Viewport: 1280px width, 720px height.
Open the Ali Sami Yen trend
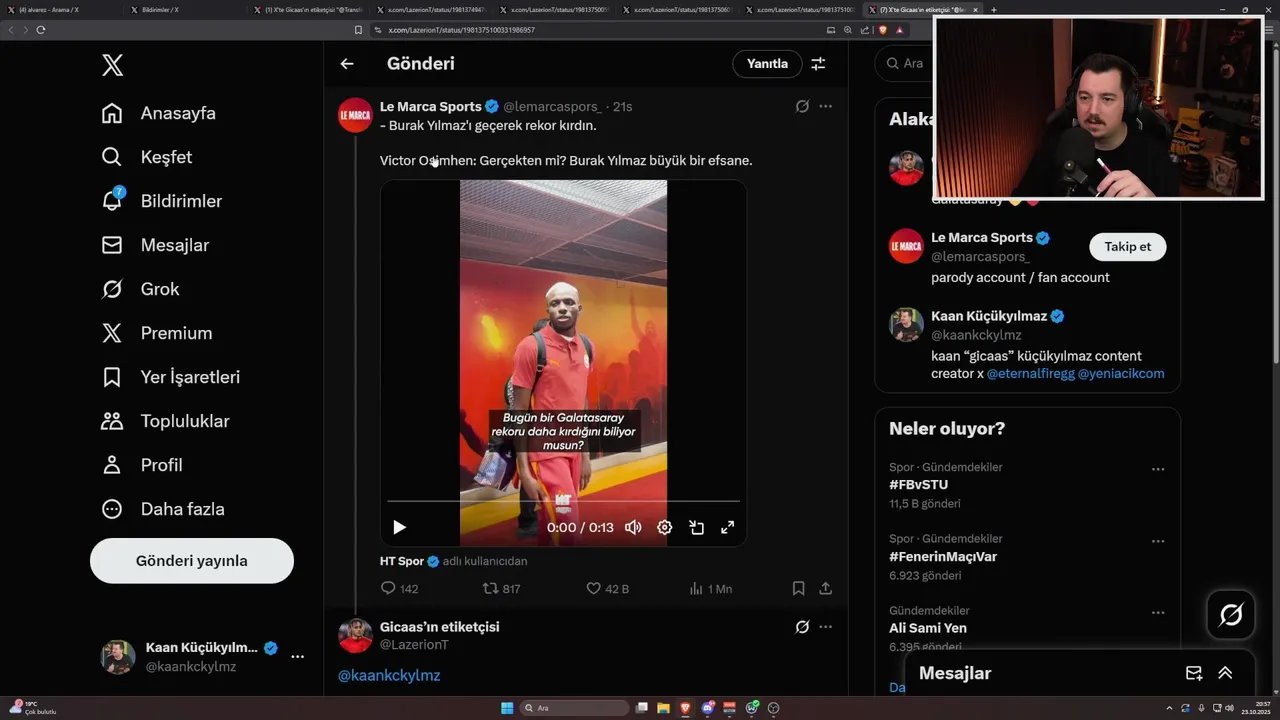(928, 628)
